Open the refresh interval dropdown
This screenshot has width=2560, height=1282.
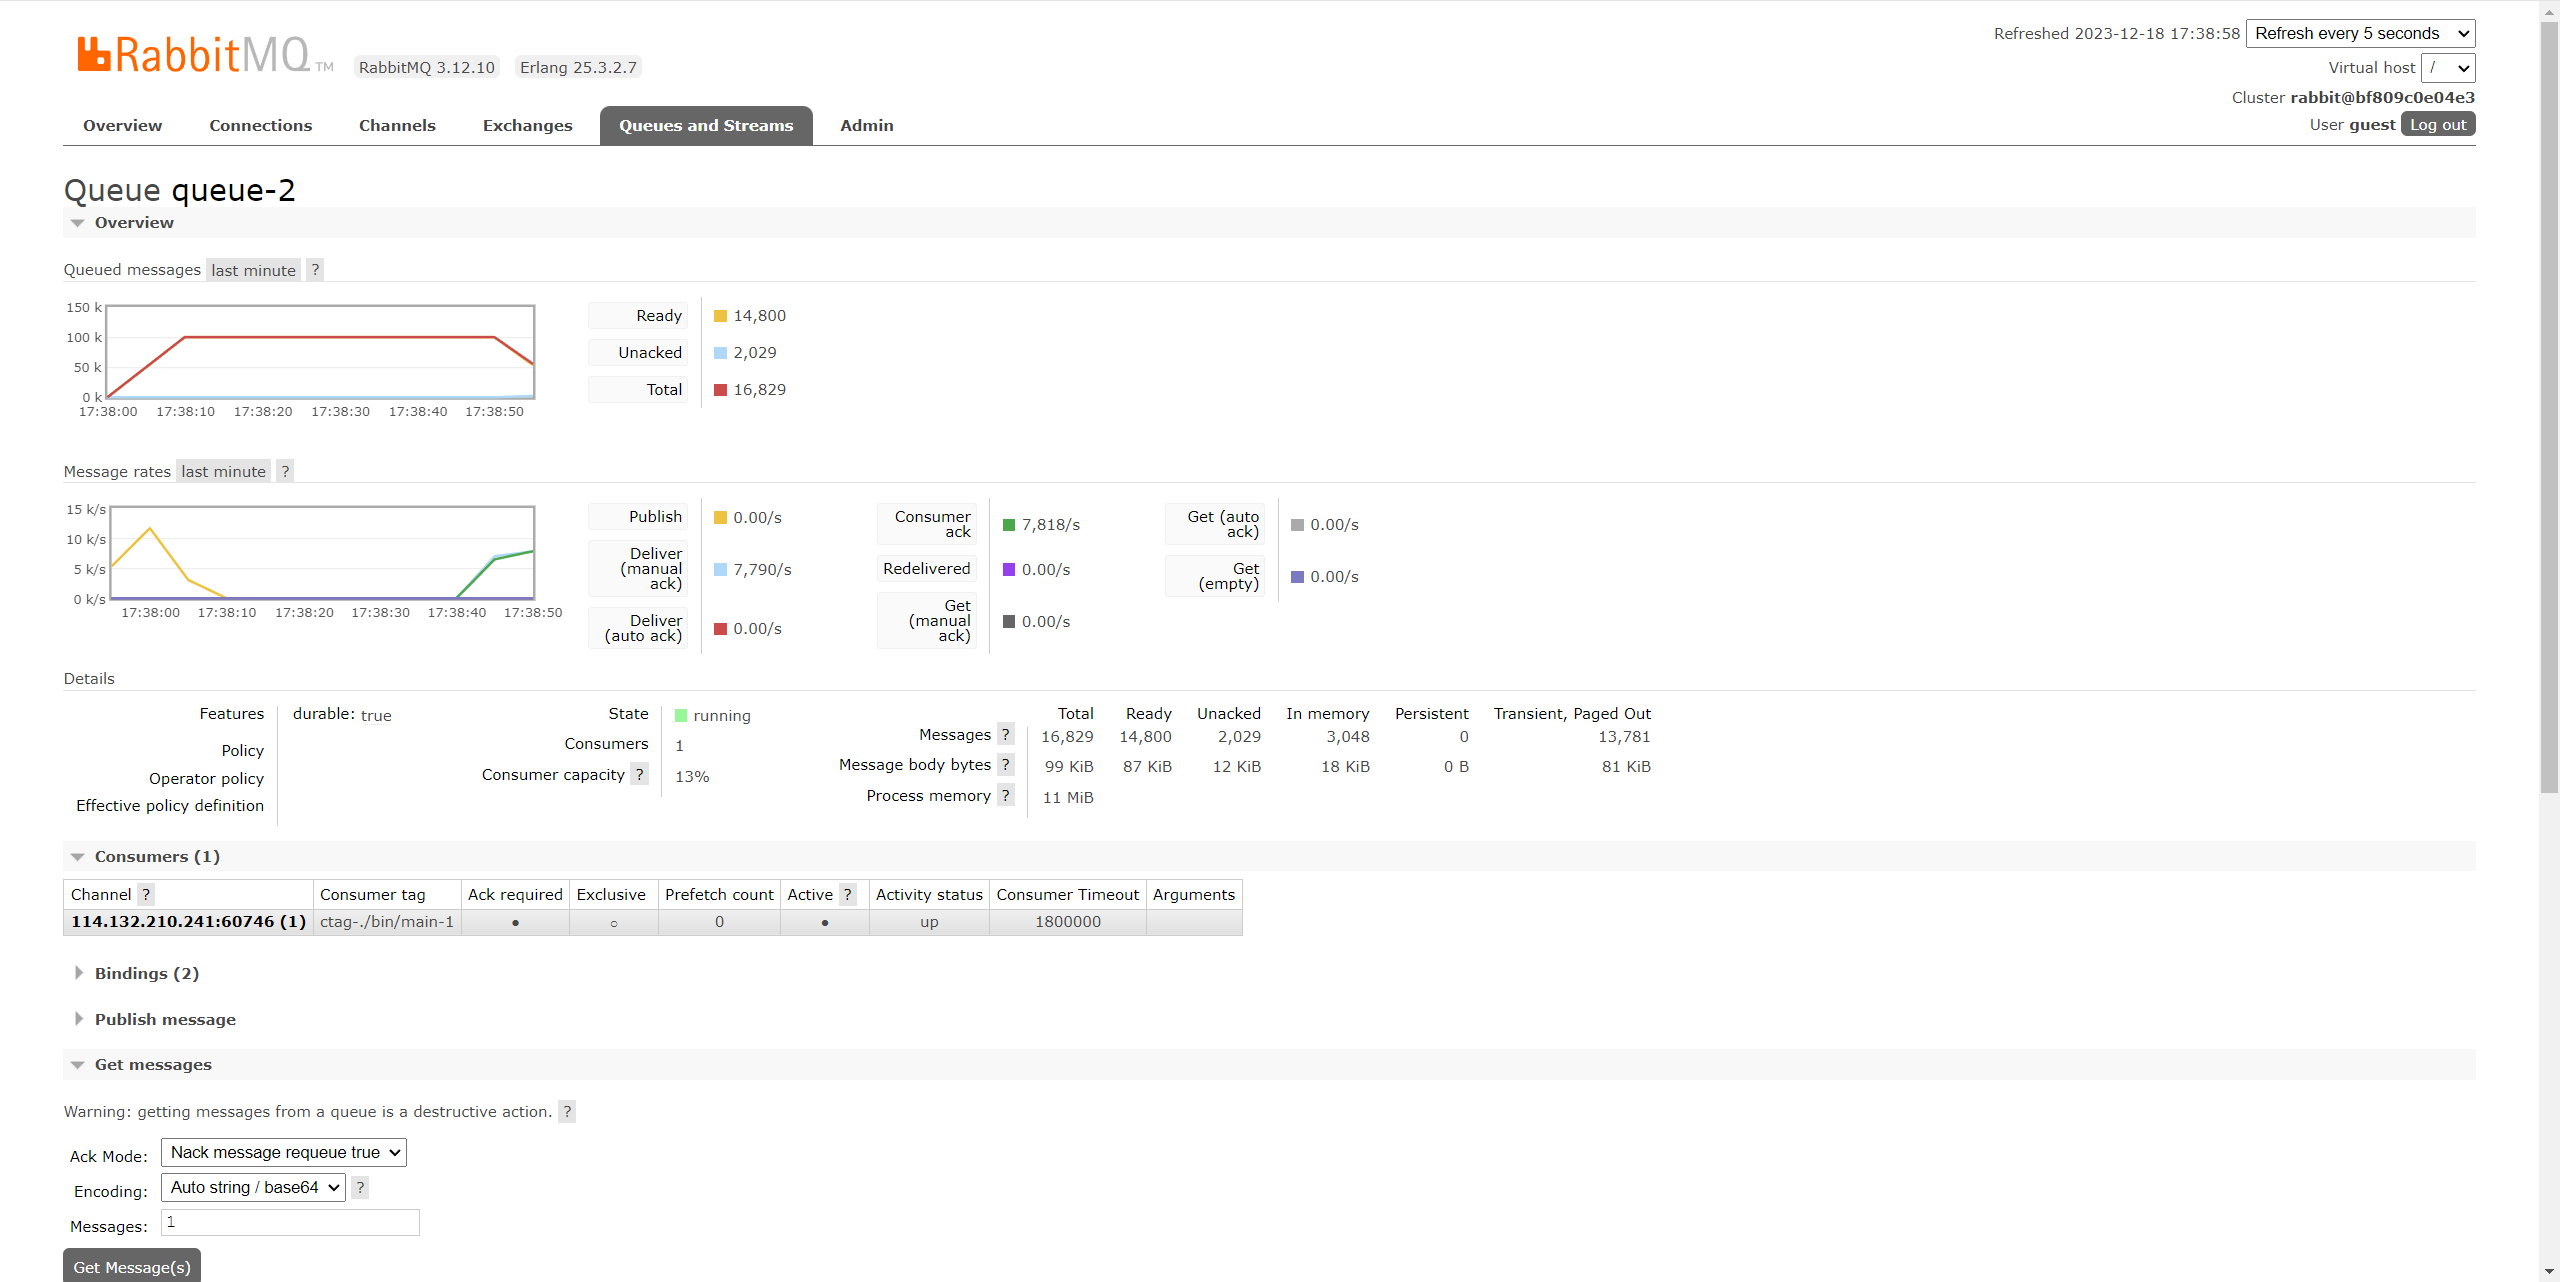pyautogui.click(x=2360, y=33)
